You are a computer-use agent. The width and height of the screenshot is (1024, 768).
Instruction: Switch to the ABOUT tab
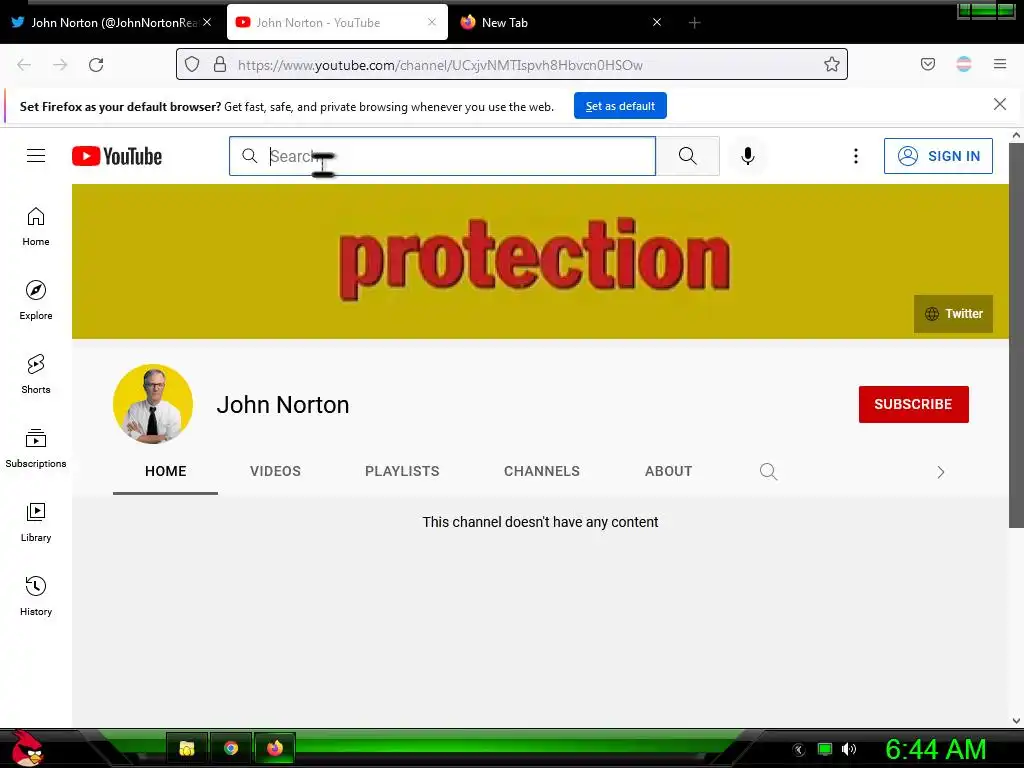[668, 471]
